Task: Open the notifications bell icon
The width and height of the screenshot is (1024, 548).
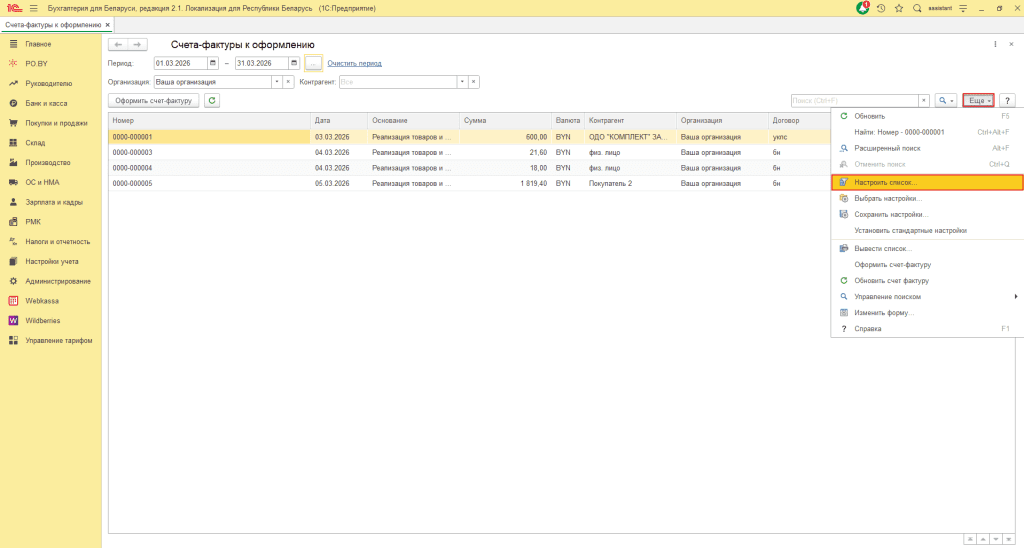Action: pos(863,8)
